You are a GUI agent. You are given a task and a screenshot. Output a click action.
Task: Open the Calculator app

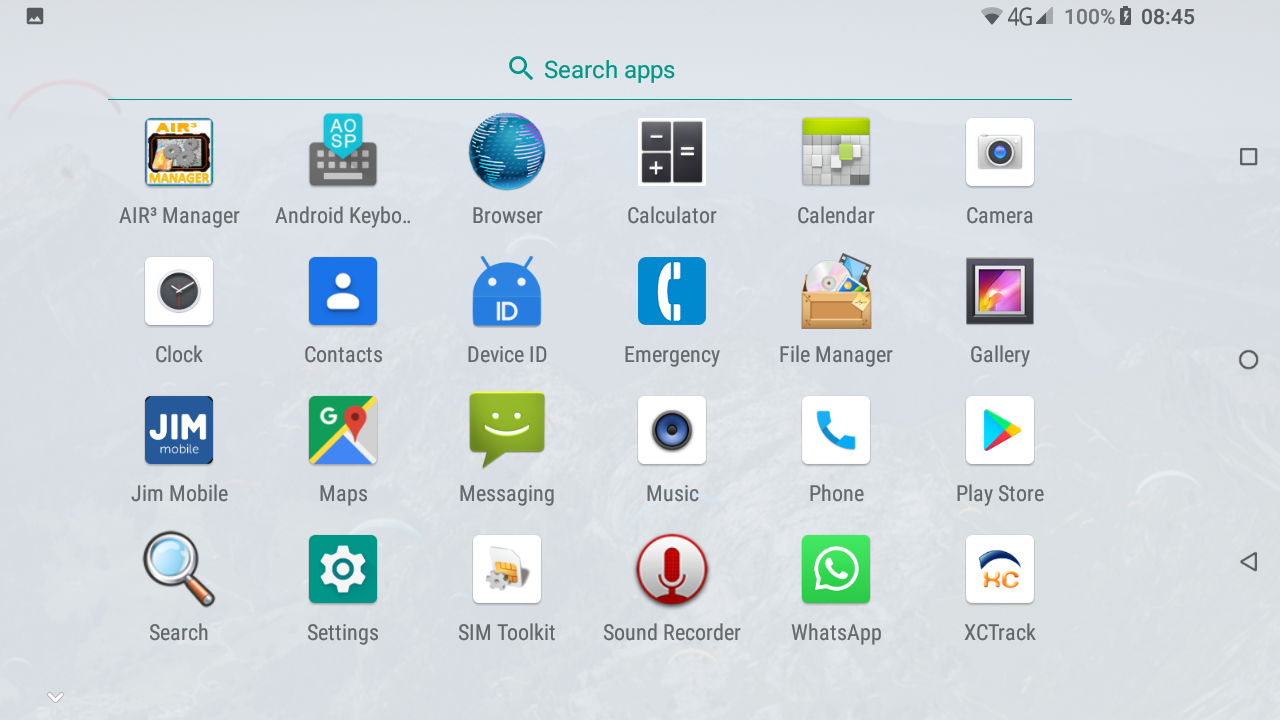pos(672,152)
